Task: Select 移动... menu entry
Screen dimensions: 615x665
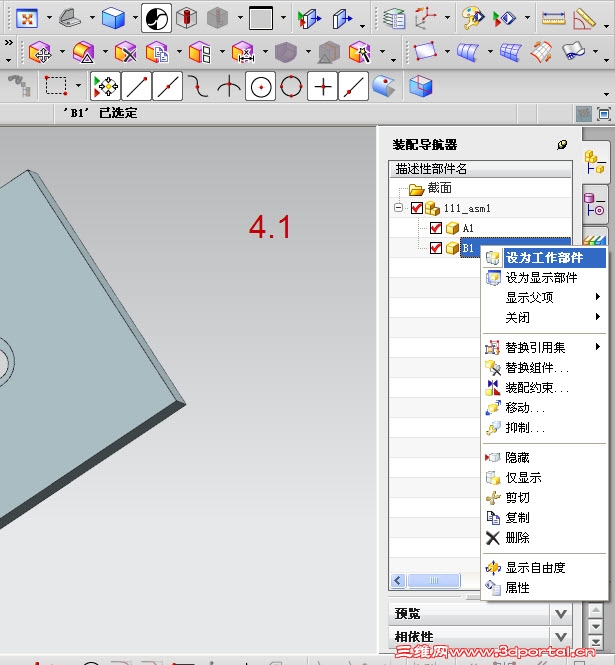Action: coord(545,408)
